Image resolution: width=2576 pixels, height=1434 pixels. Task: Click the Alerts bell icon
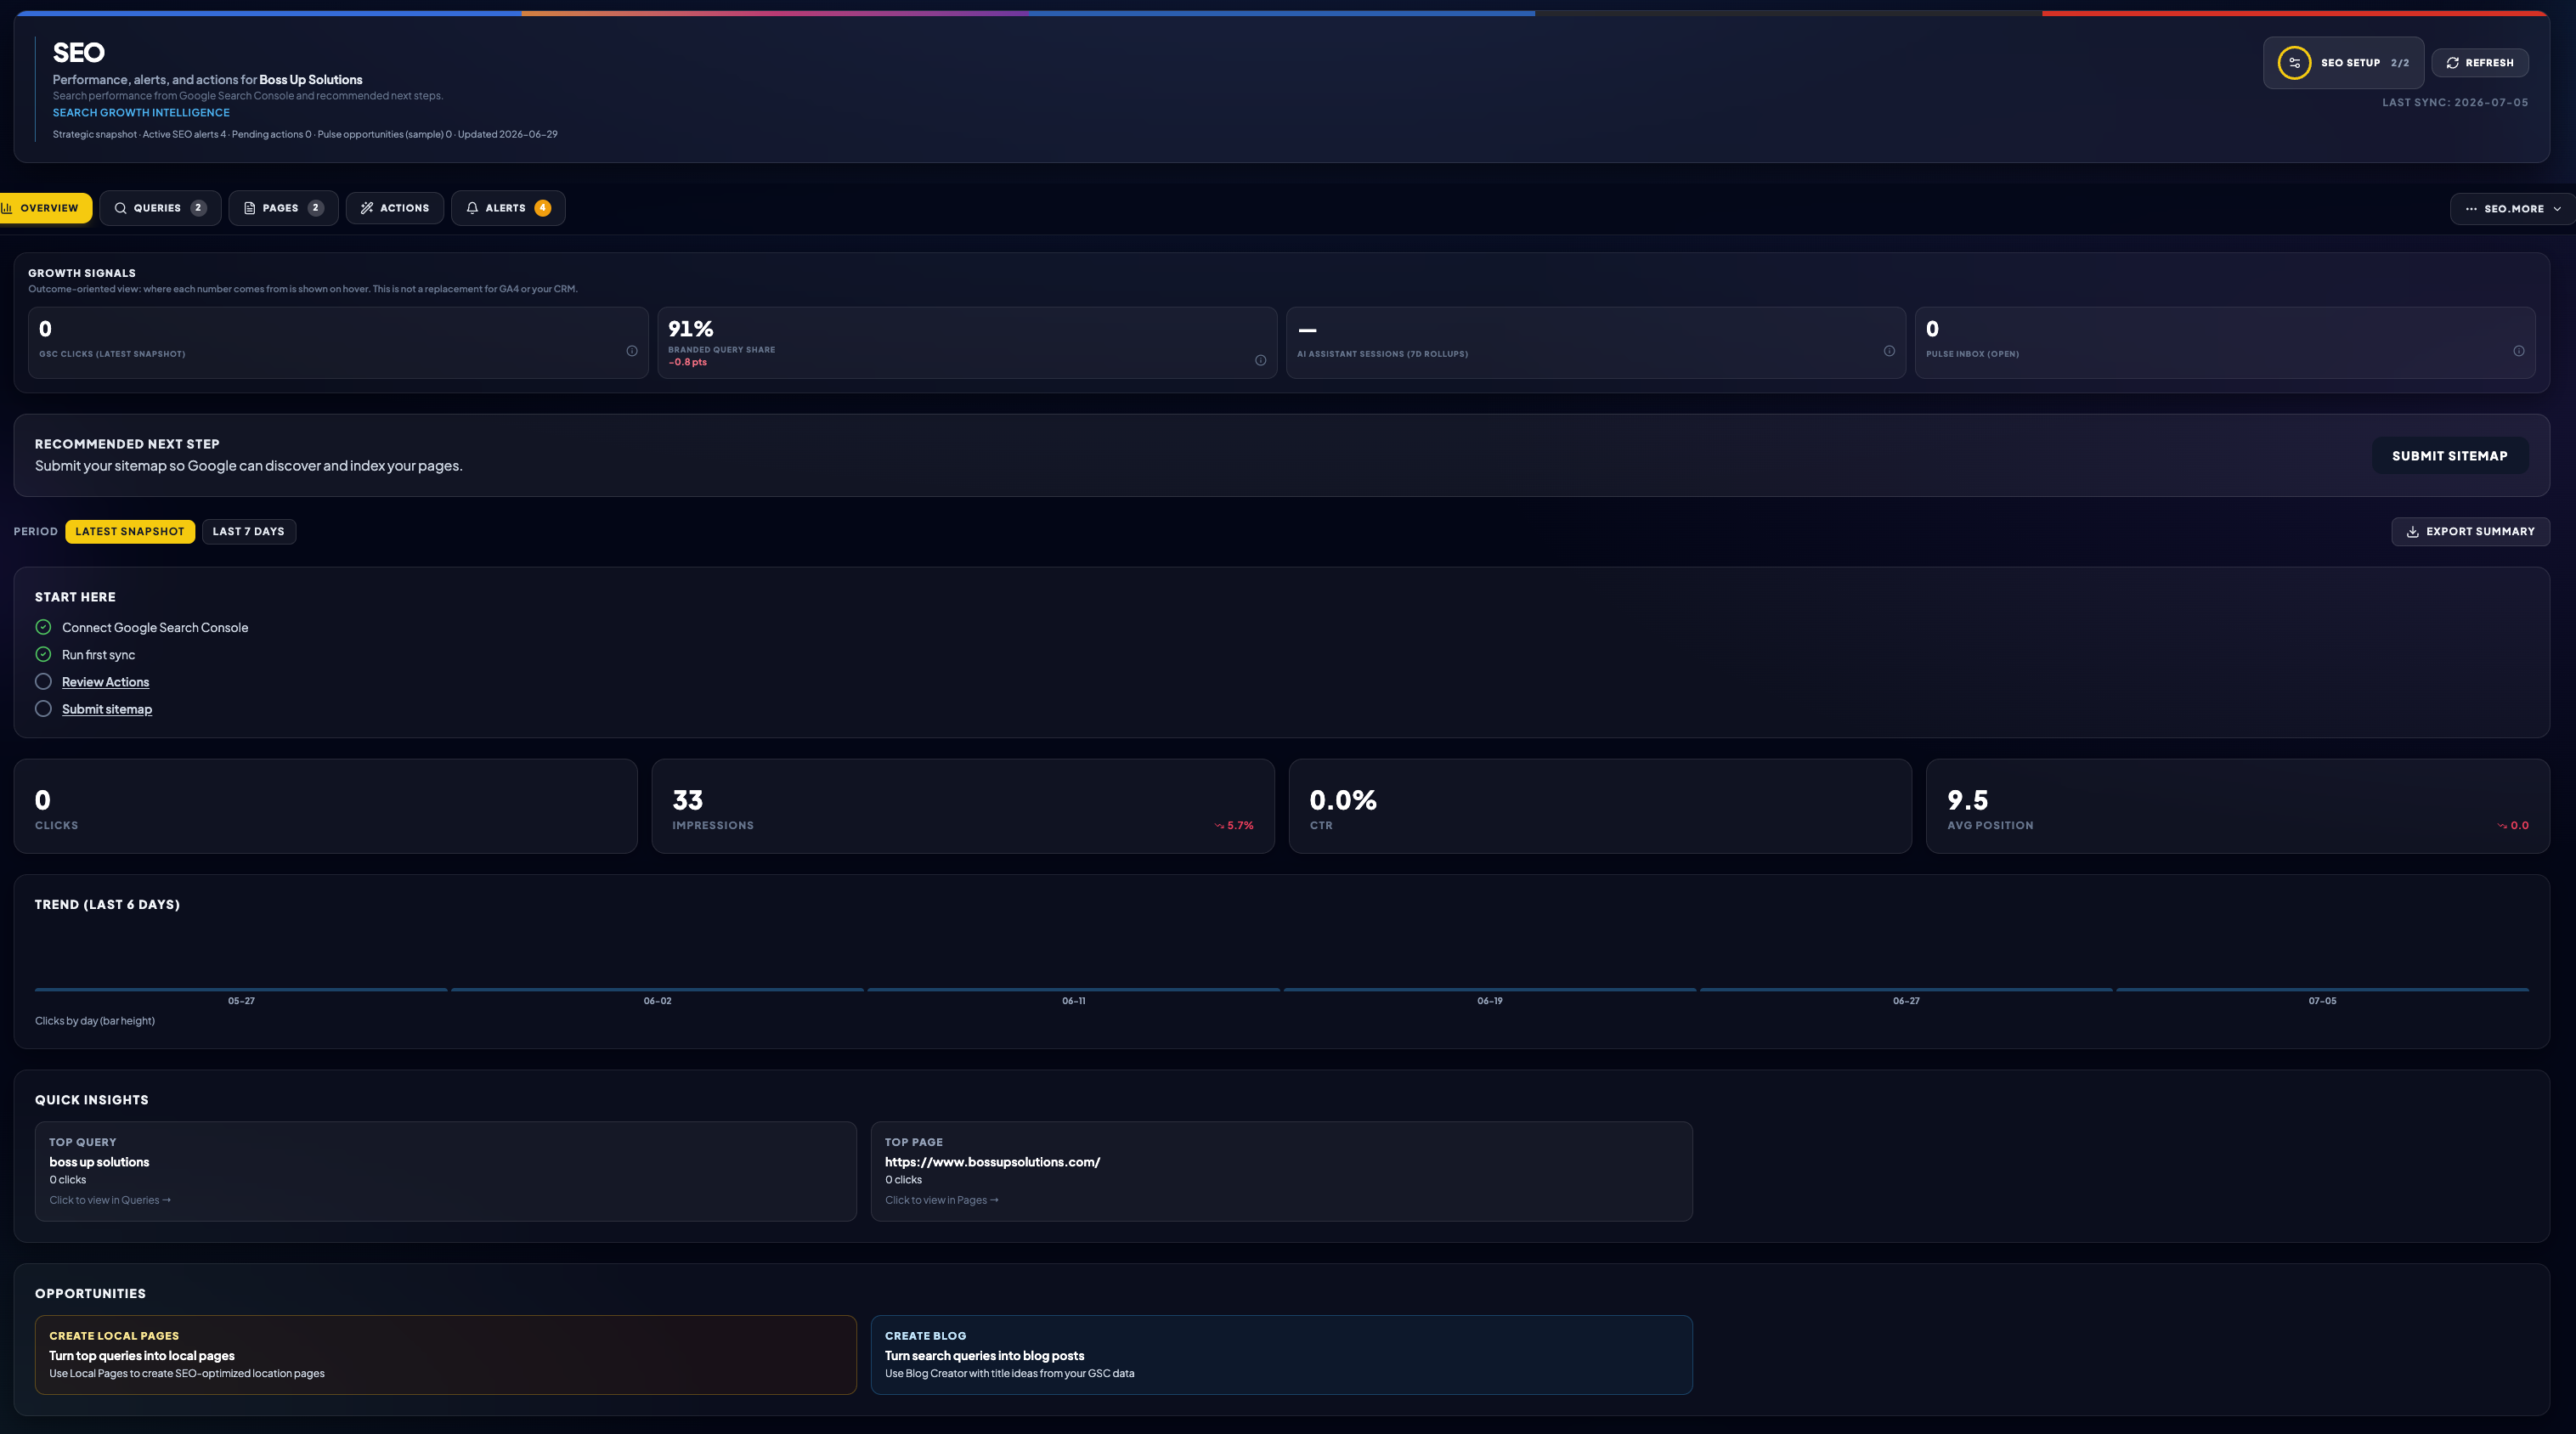[x=472, y=208]
